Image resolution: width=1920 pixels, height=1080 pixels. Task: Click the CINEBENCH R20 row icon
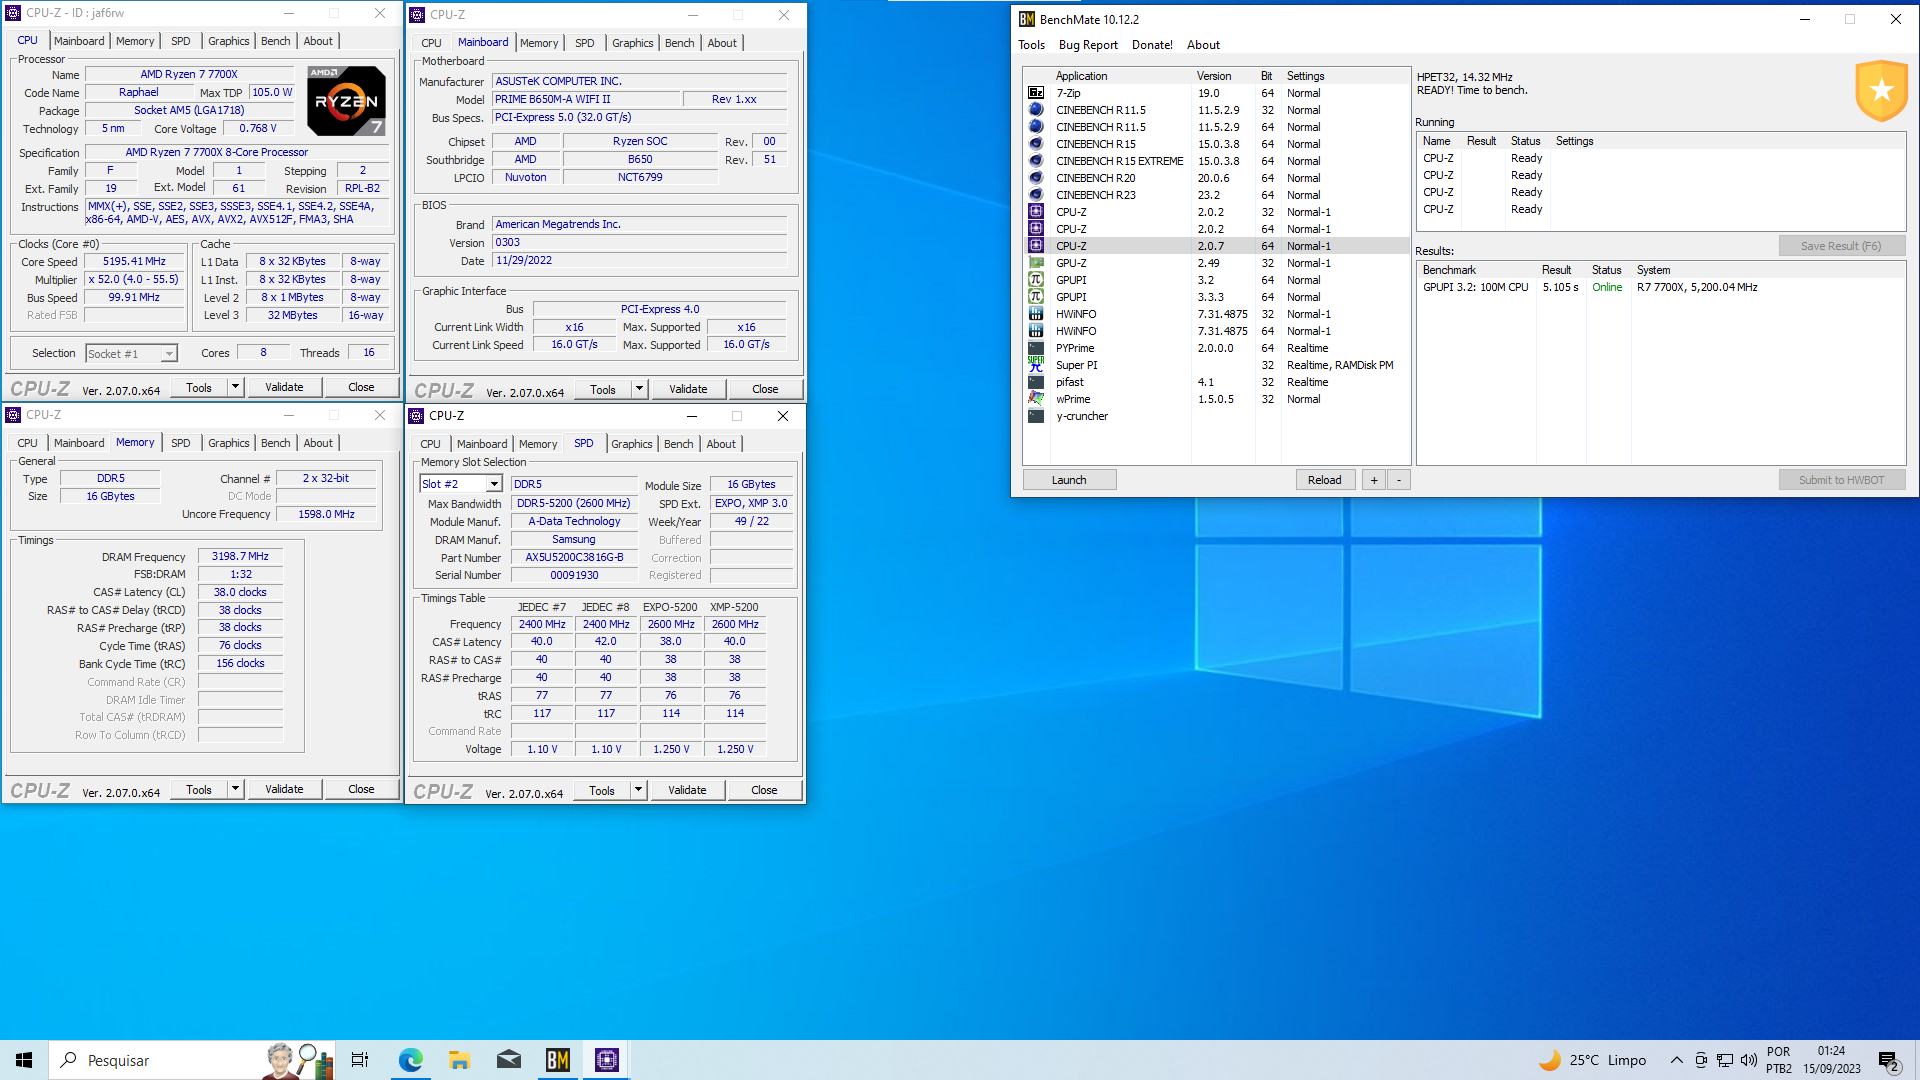[x=1036, y=178]
